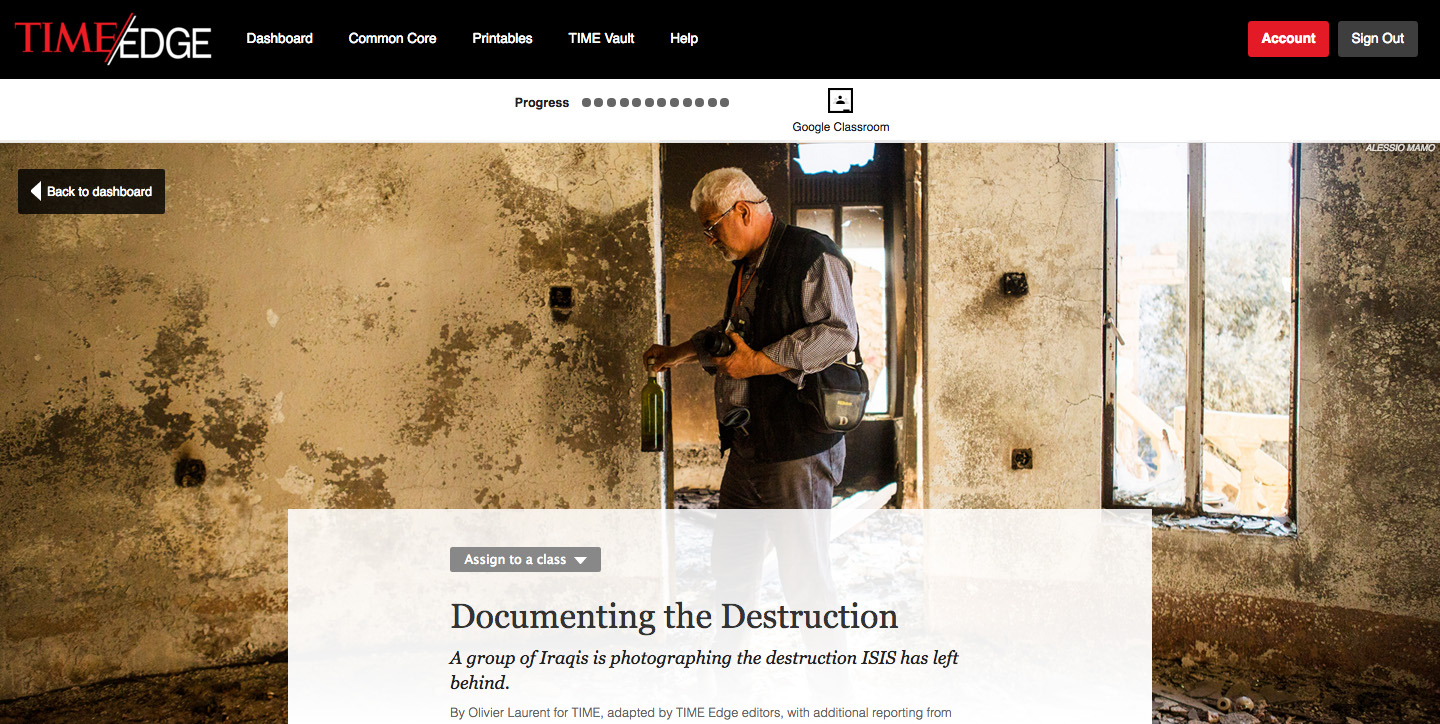Click the Alessio Mamo photo credit
Image resolution: width=1440 pixels, height=724 pixels.
point(1400,148)
